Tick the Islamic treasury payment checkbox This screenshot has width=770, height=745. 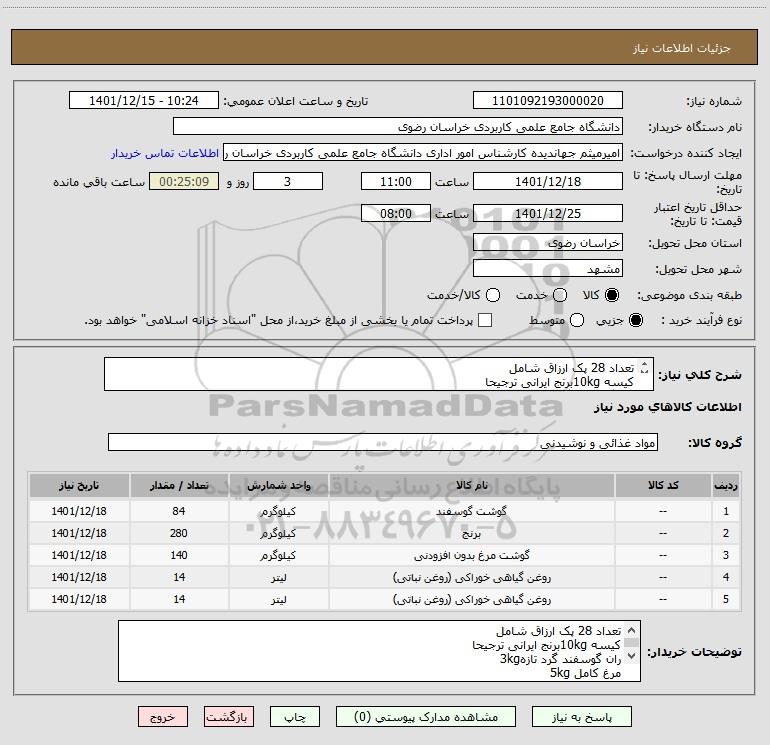(485, 320)
